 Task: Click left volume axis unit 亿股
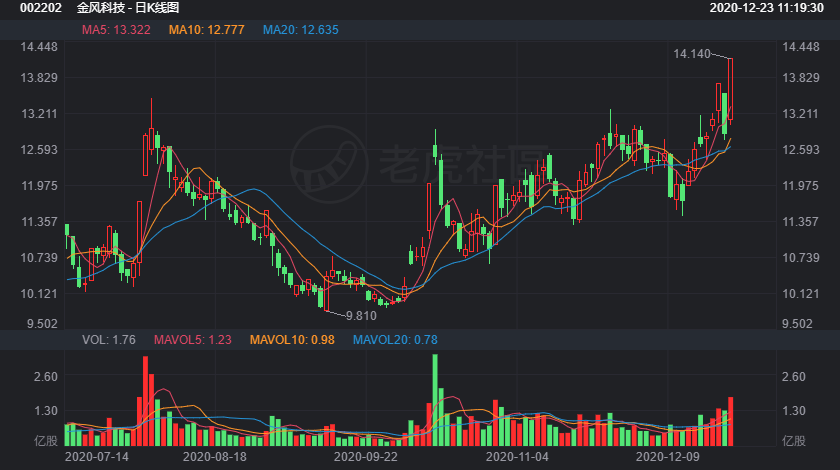coord(46,441)
